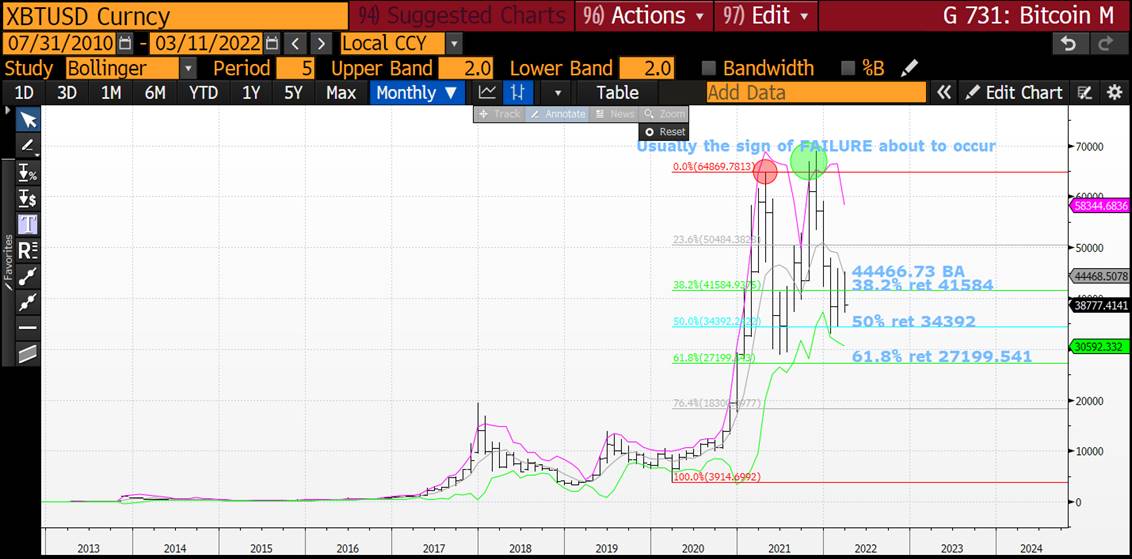Select the pencil draw tool in sidebar
1132x559 pixels.
28,146
